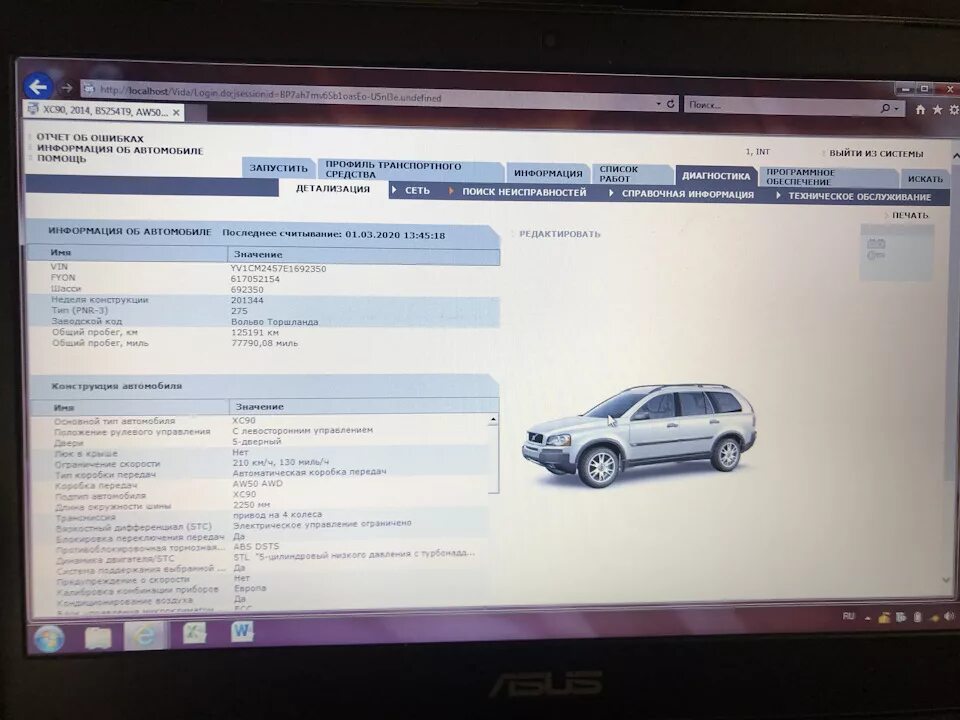Click page scrollbar up arrow
The height and width of the screenshot is (720, 960).
tap(956, 157)
